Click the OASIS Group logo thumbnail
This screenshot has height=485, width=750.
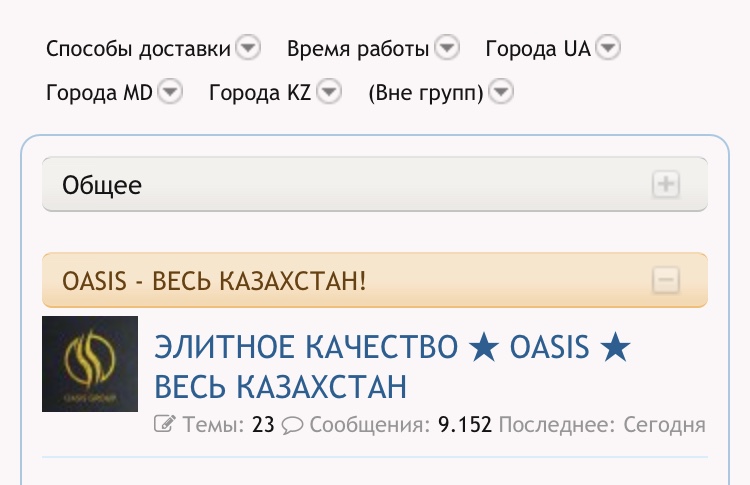click(90, 364)
